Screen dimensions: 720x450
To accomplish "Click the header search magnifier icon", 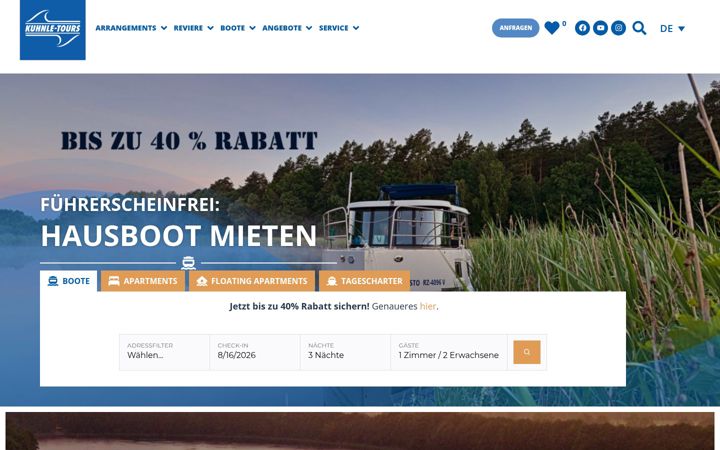I will (639, 28).
